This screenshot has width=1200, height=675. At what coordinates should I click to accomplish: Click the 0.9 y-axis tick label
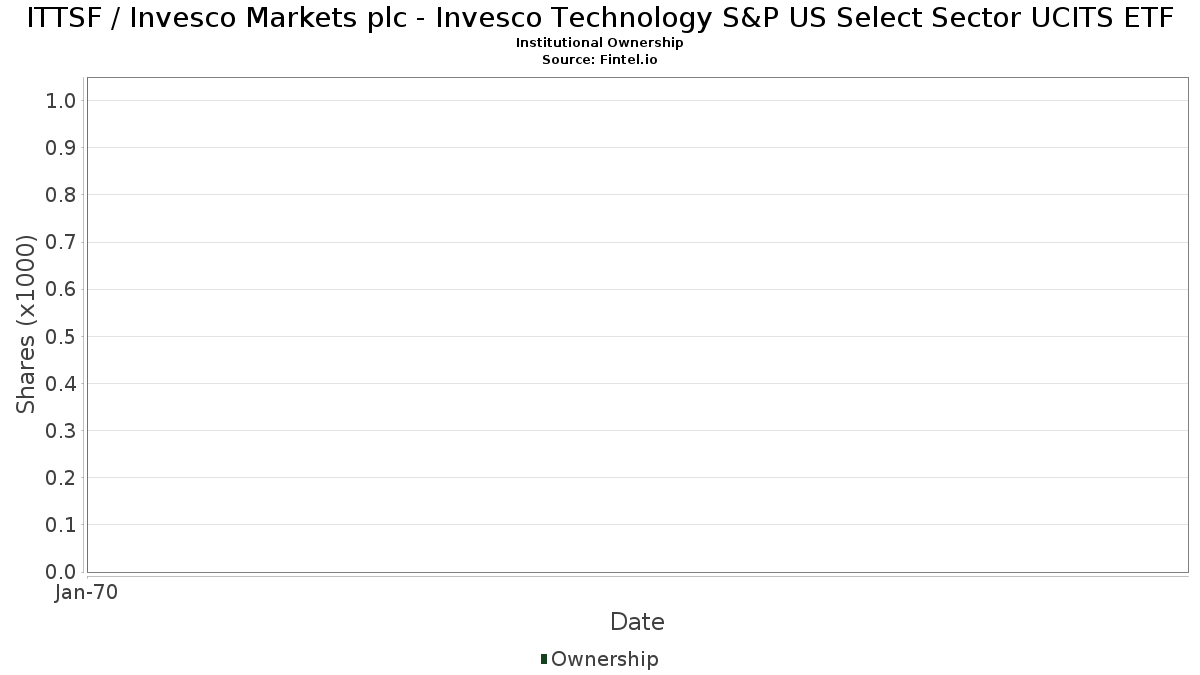coord(61,148)
